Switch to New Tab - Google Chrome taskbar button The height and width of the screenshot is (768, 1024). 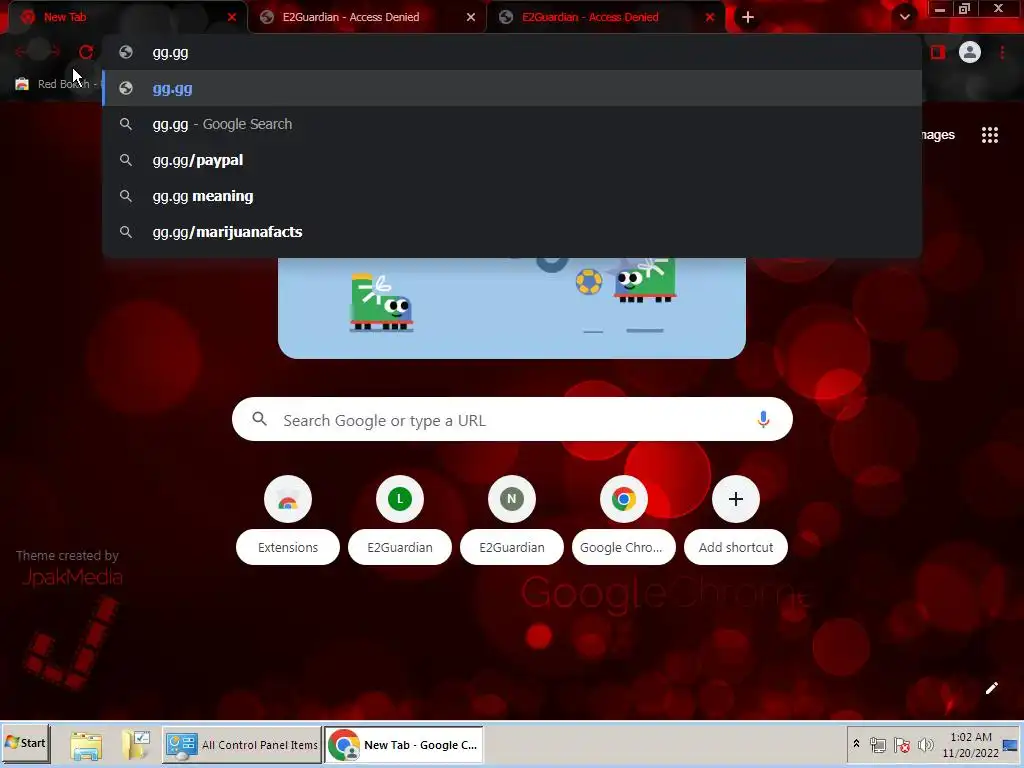pyautogui.click(x=404, y=744)
